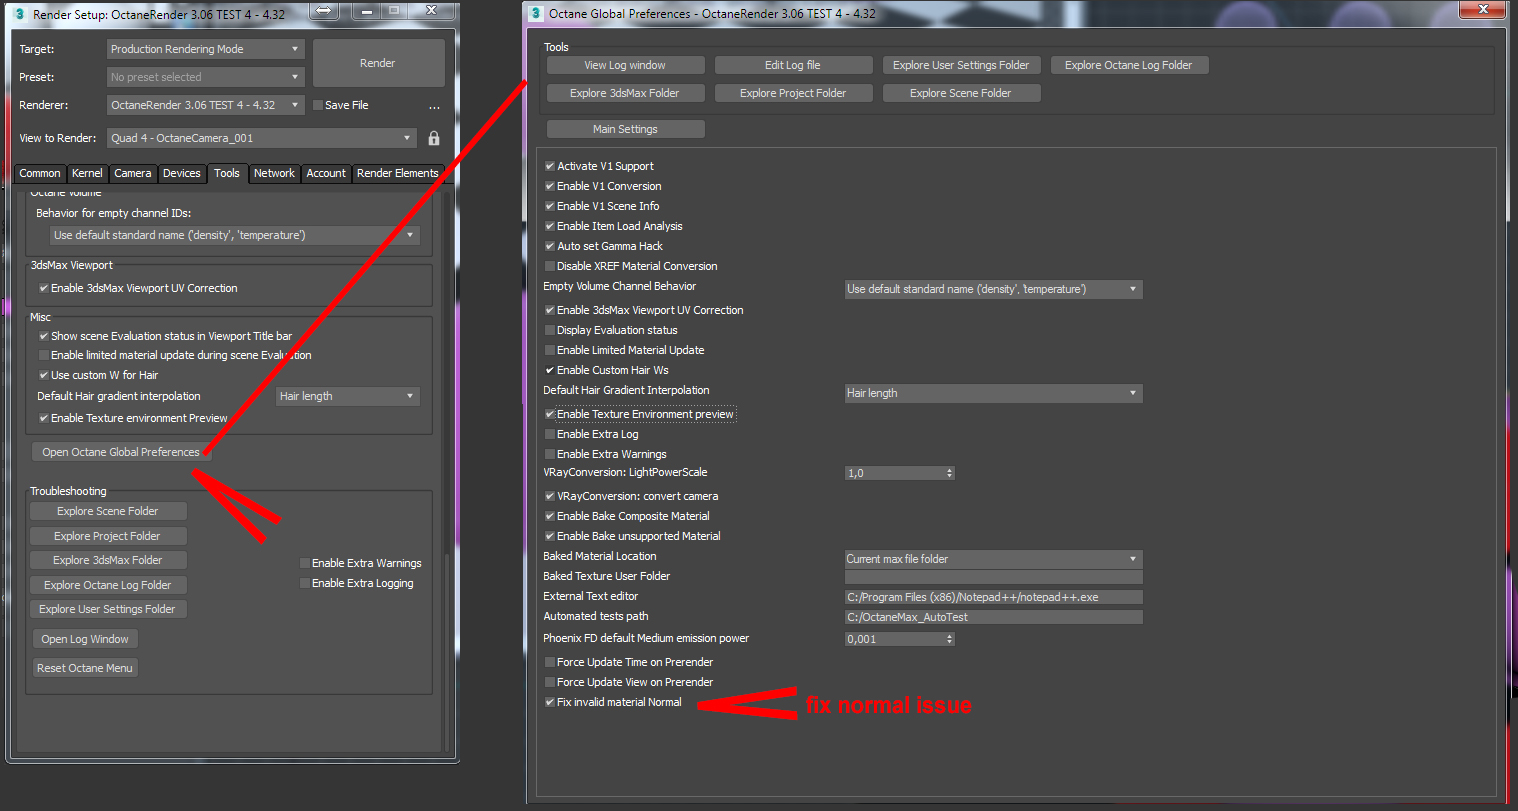Check Enable Extra Log in Preferences
Screen dimensions: 1518x811
click(x=550, y=434)
